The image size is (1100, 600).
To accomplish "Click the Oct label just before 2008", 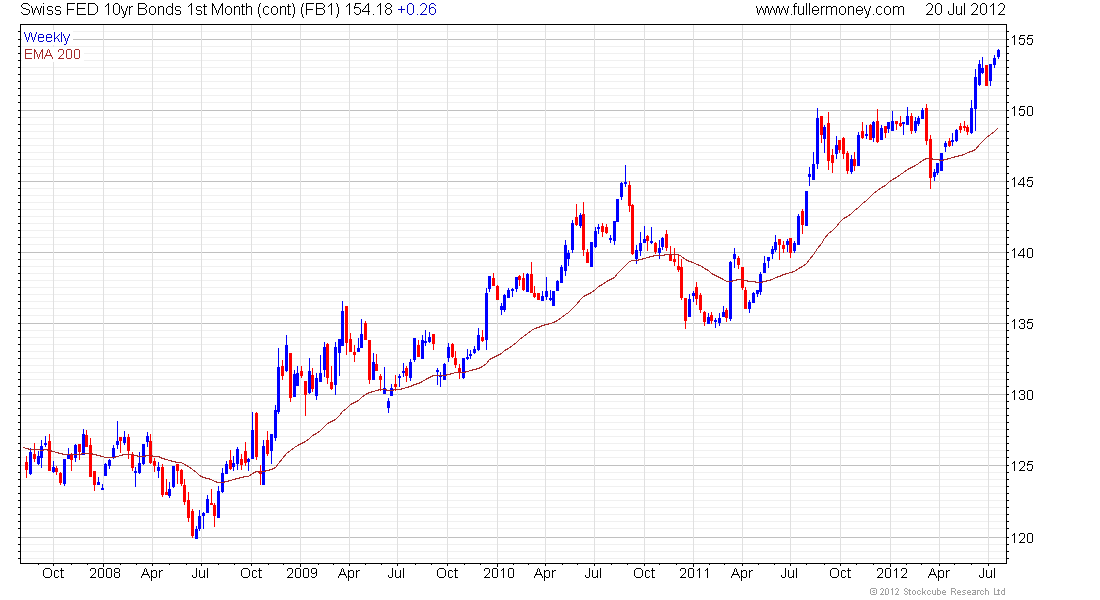I will [53, 573].
